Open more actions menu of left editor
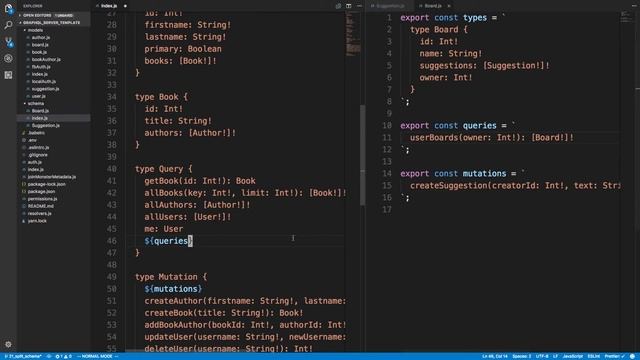The width and height of the screenshot is (640, 360). click(359, 6)
